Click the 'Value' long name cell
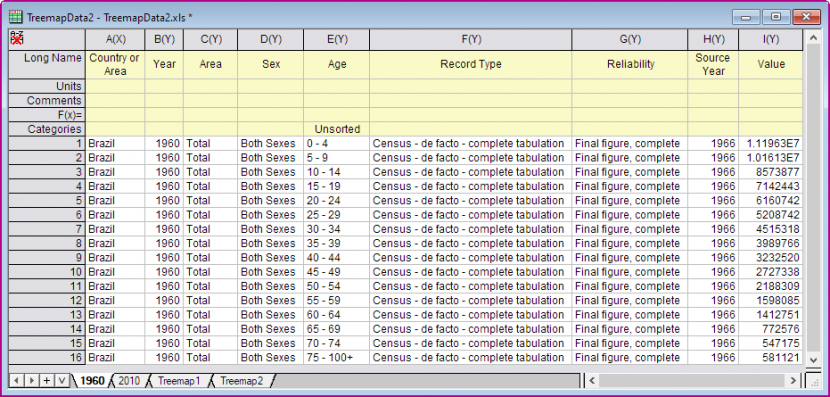The height and width of the screenshot is (397, 830). pos(771,65)
